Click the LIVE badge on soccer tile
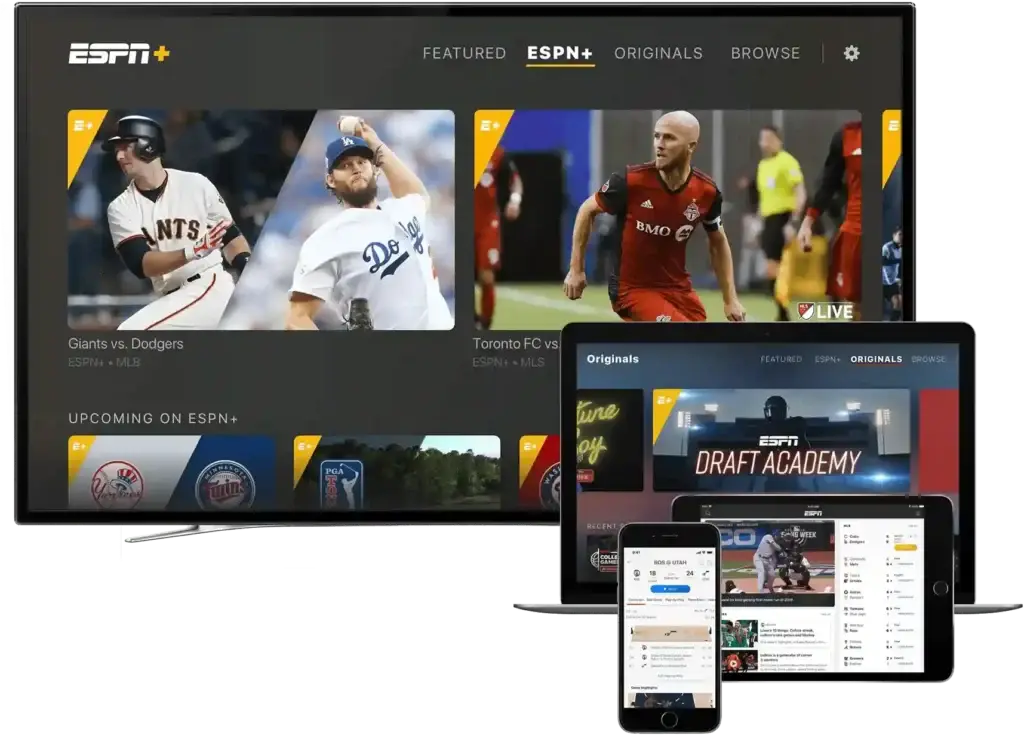The image size is (1024, 735). (825, 312)
